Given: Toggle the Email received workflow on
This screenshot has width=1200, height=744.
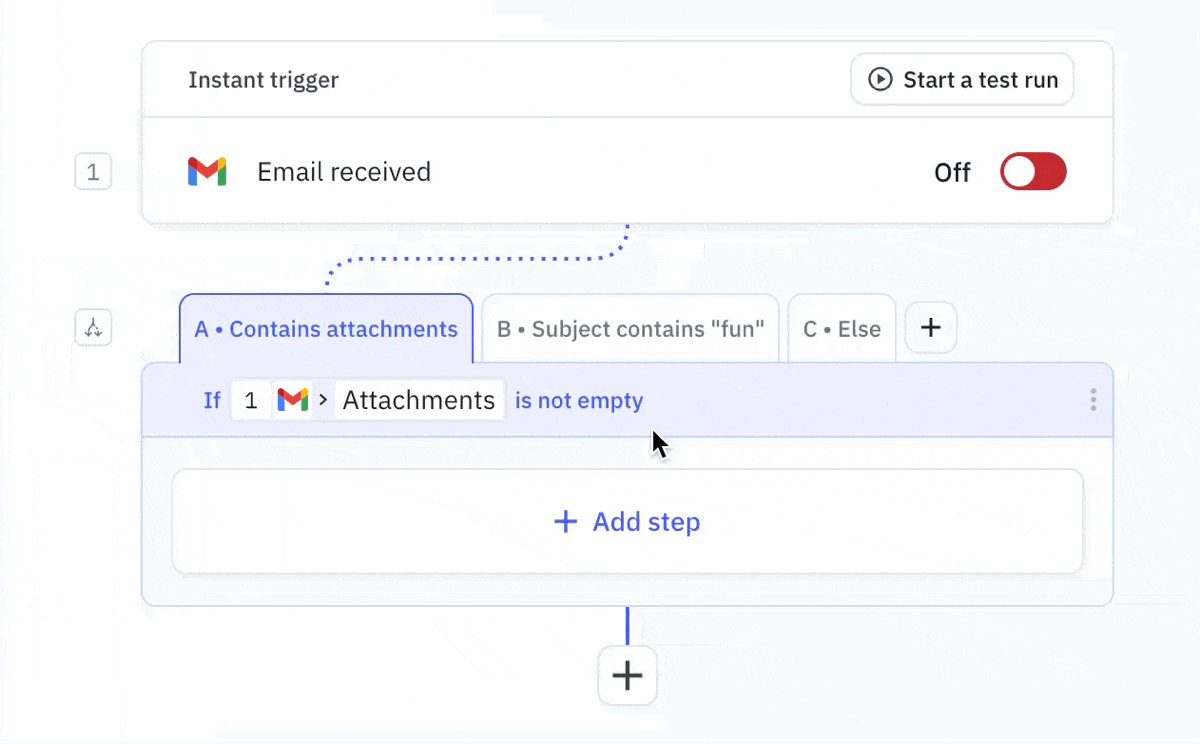Looking at the screenshot, I should click(1032, 171).
